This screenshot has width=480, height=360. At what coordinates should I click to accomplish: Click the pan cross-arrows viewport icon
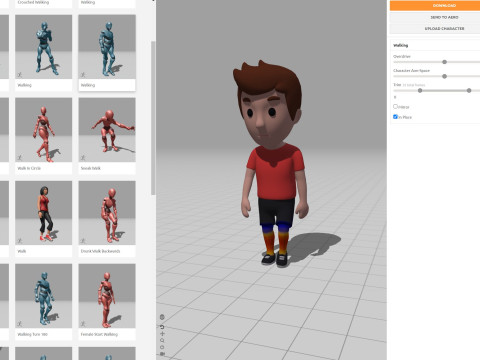click(x=162, y=334)
